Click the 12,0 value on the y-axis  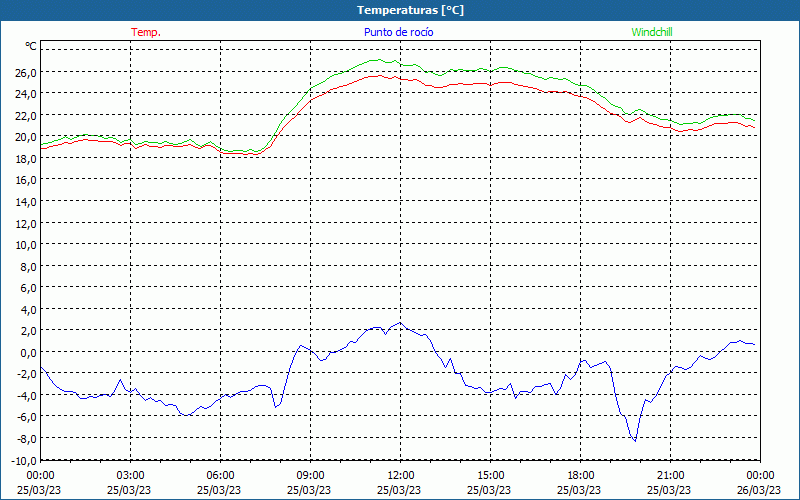pos(26,223)
